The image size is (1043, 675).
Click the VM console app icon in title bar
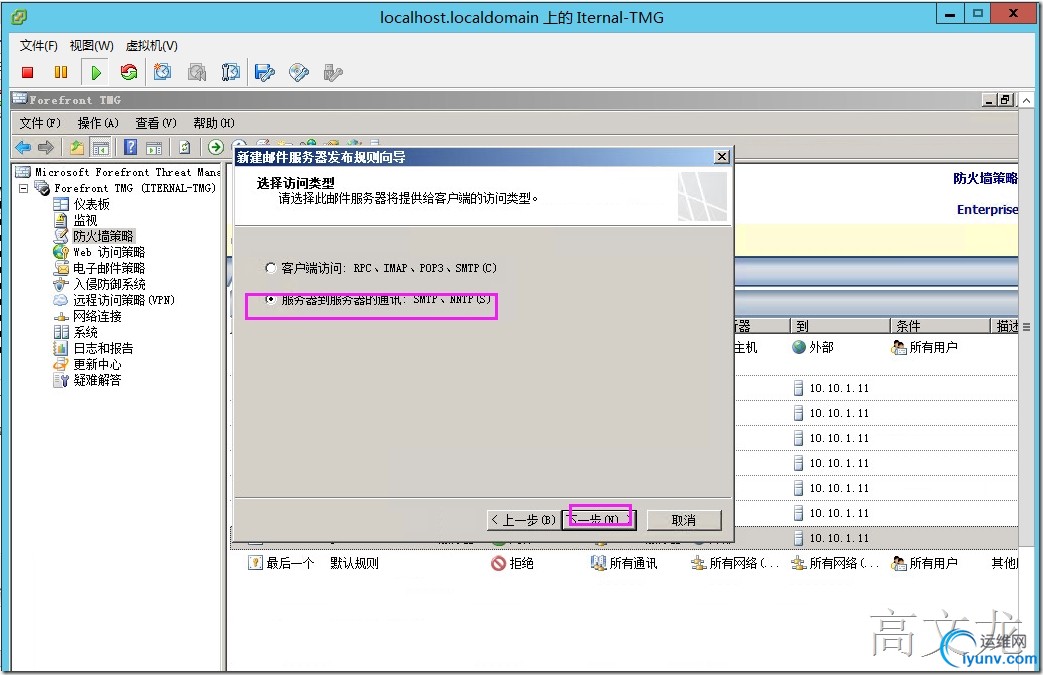[x=19, y=17]
